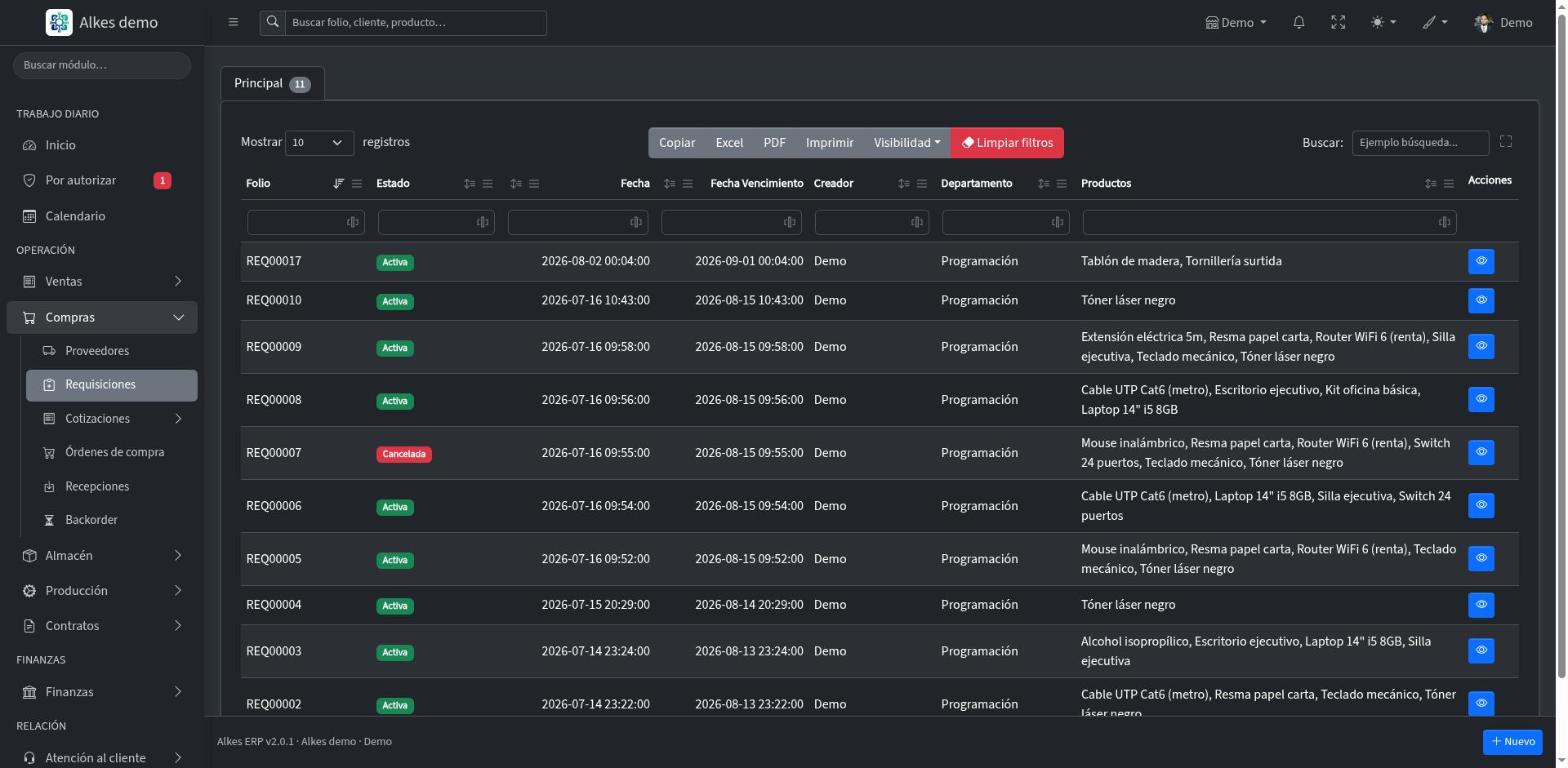Viewport: 1568px width, 768px height.
Task: Open the Demo user profile menu
Action: point(1503,22)
